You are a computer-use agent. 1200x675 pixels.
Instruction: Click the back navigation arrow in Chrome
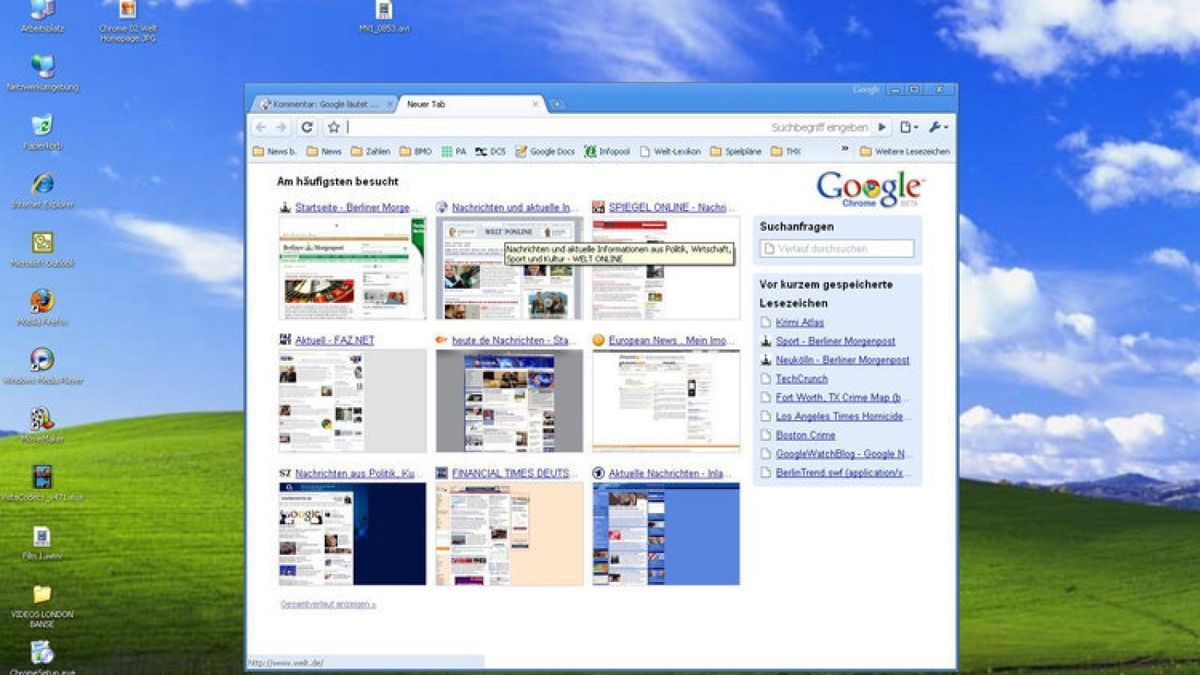[x=260, y=127]
